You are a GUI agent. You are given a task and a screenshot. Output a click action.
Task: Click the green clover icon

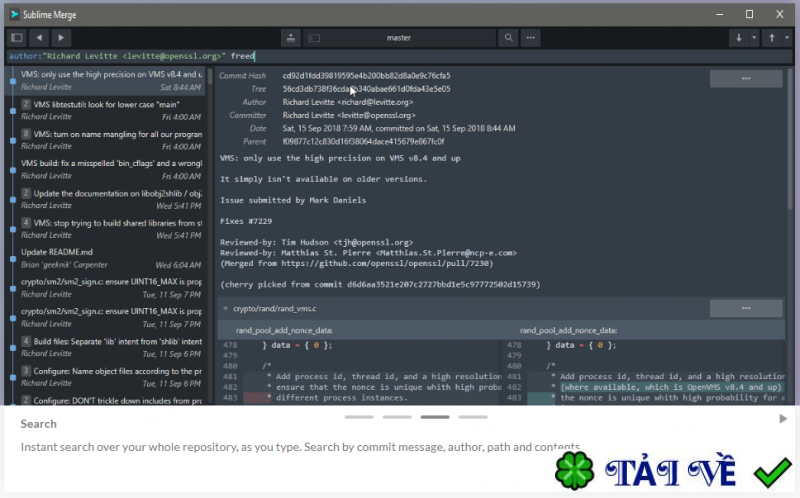[x=574, y=470]
